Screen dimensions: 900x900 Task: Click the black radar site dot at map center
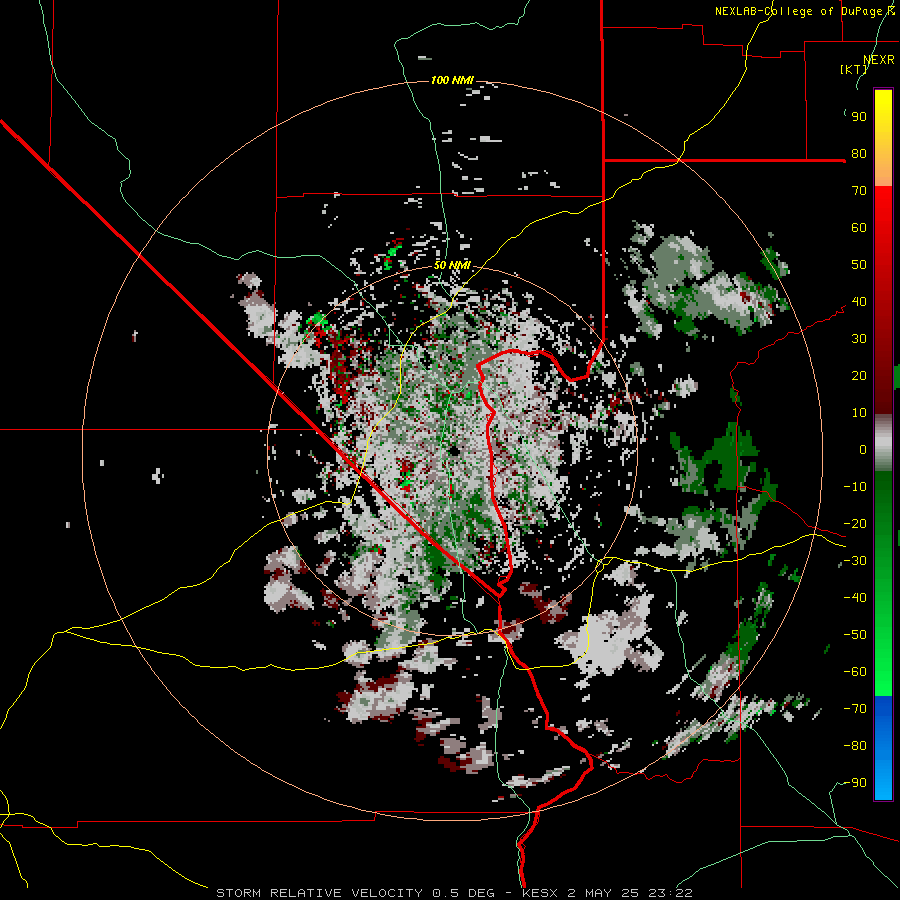(454, 451)
